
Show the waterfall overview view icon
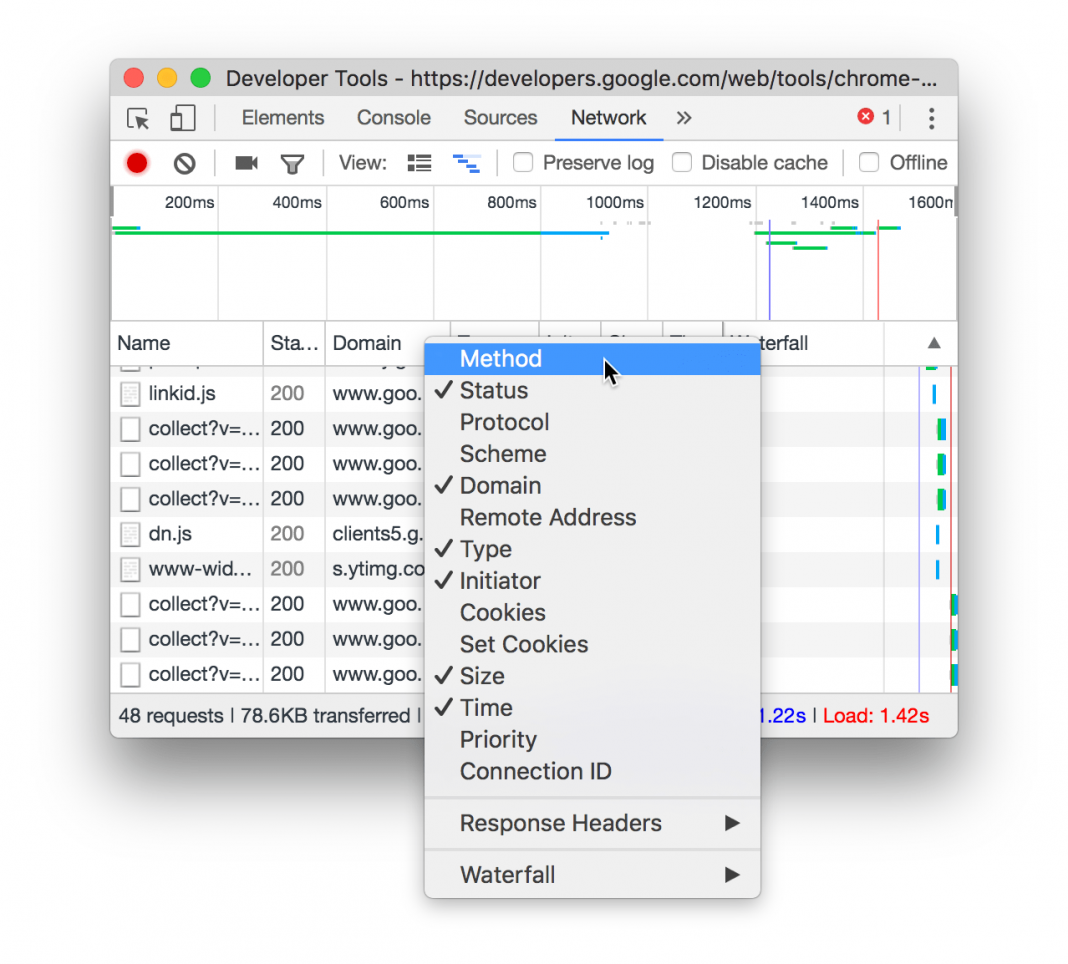click(467, 162)
